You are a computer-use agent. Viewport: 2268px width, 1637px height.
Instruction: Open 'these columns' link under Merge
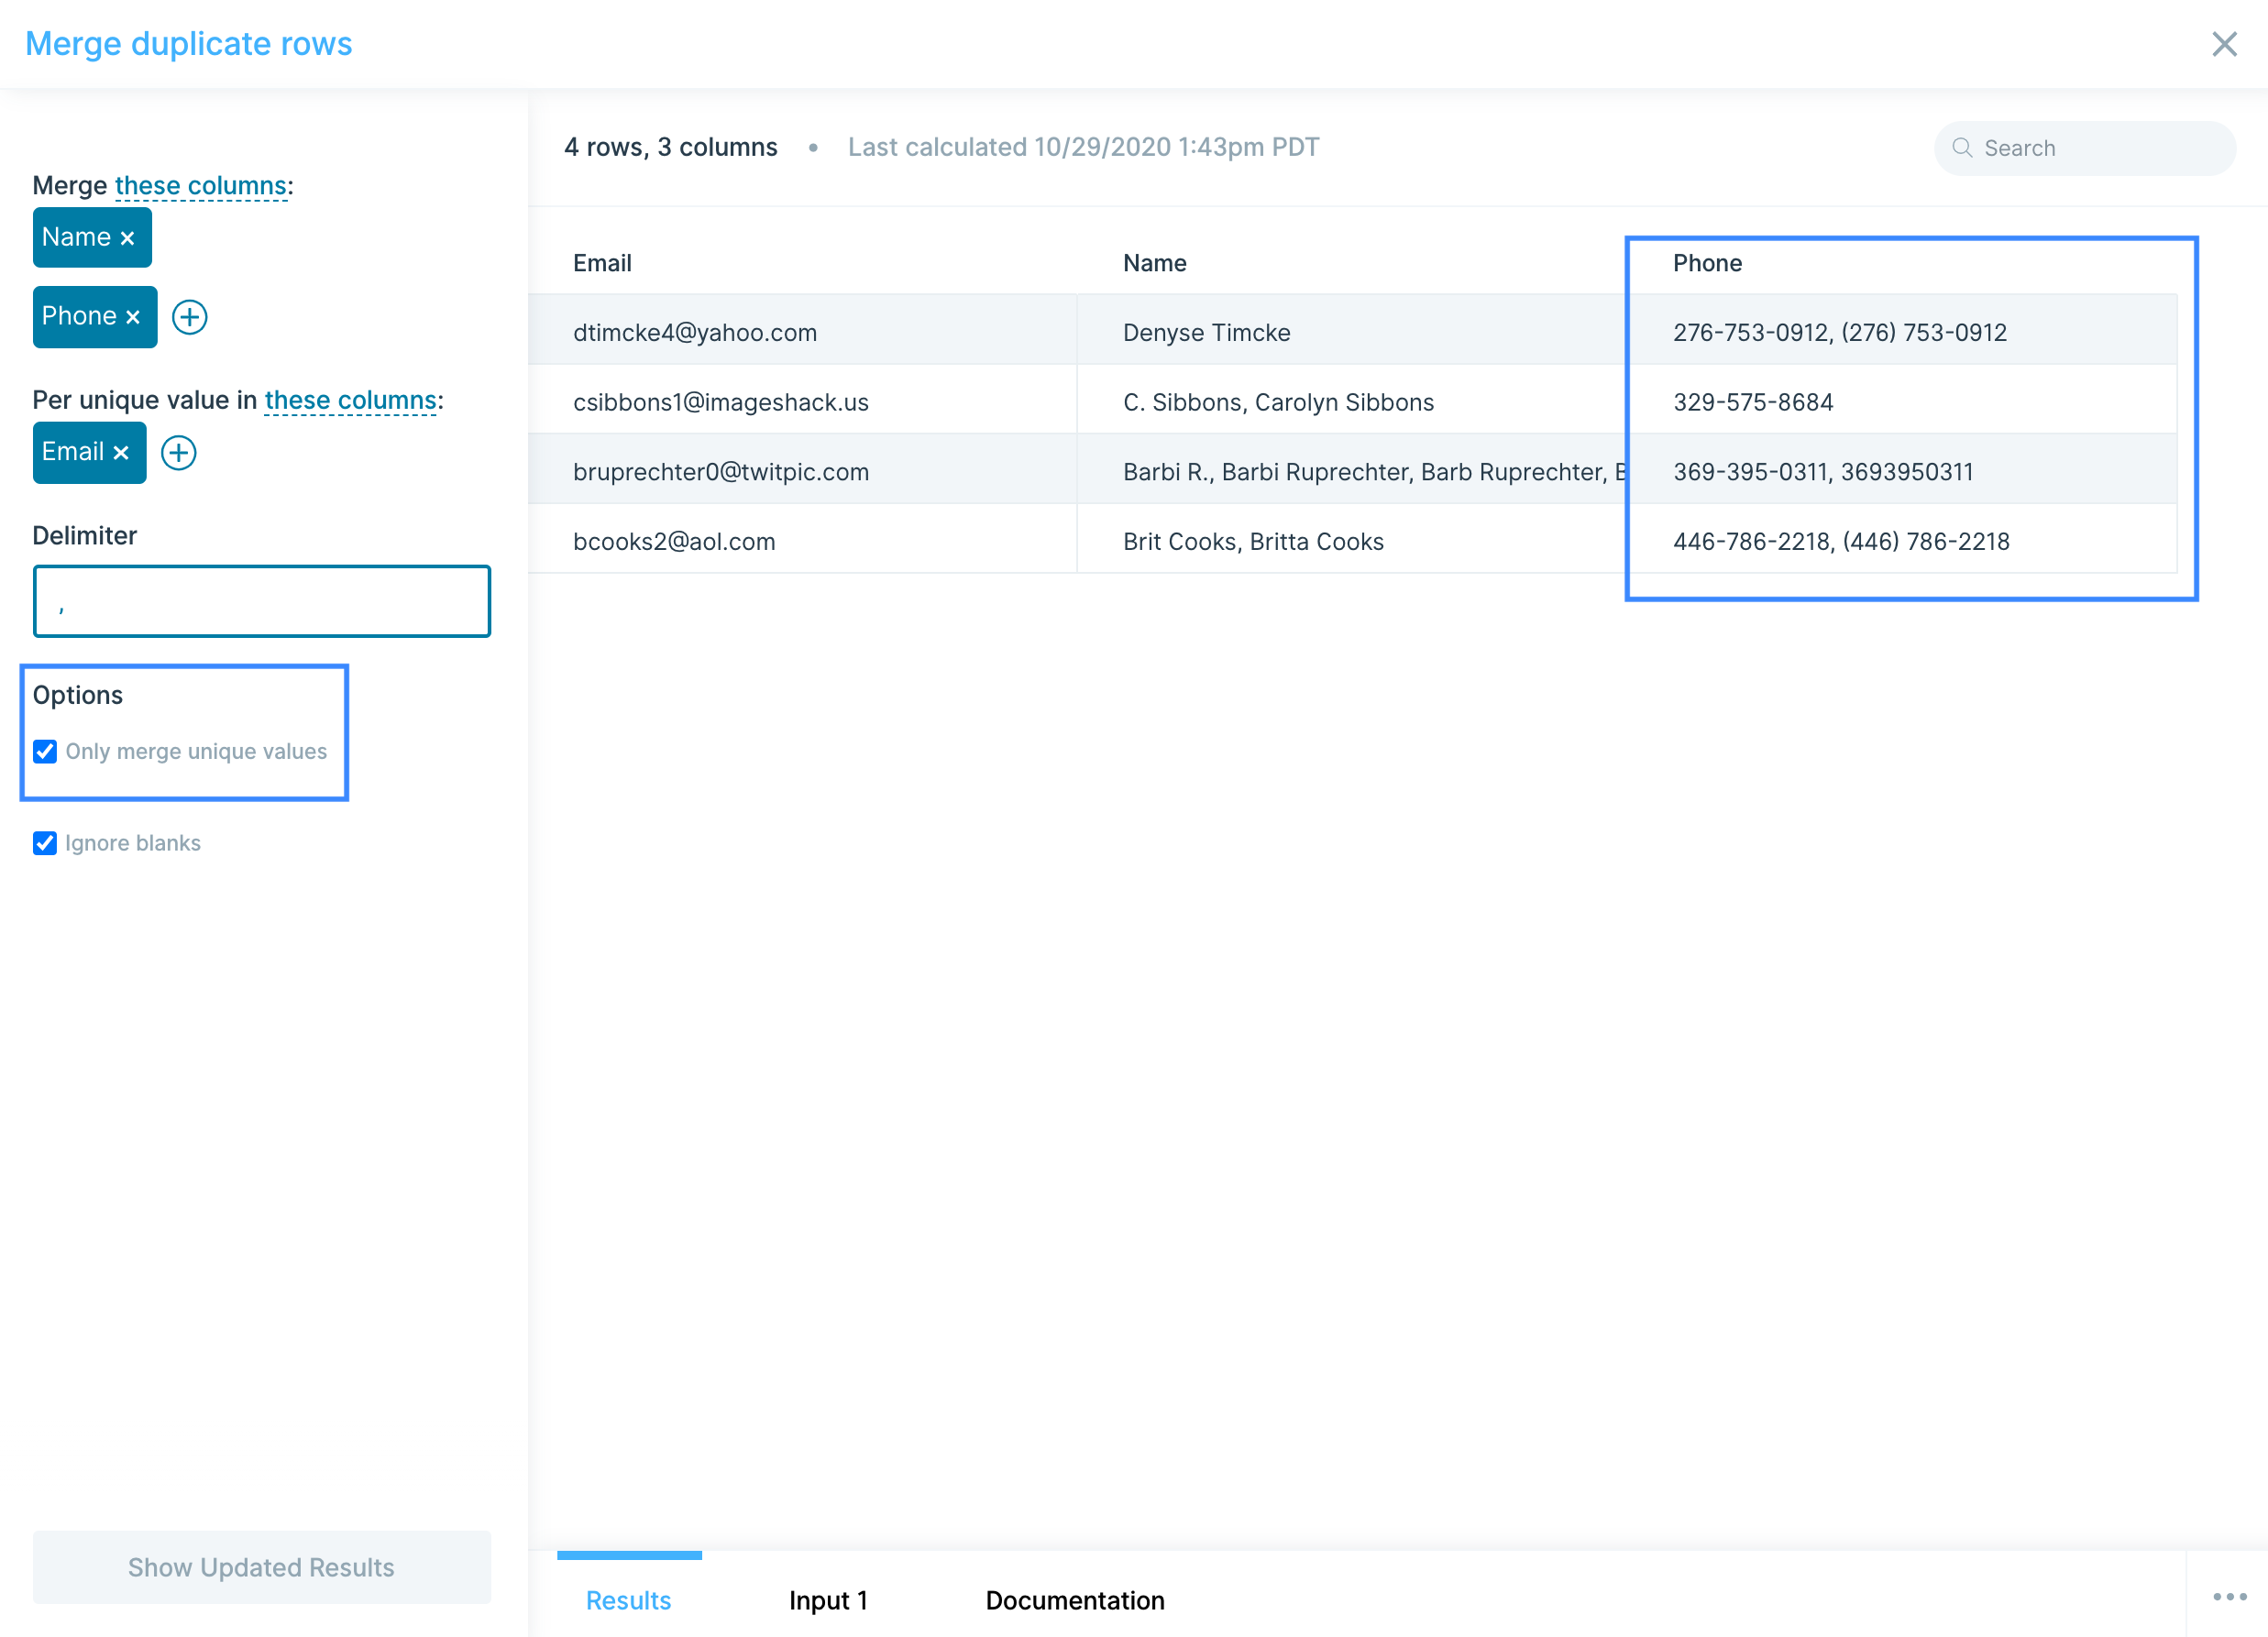pos(201,186)
